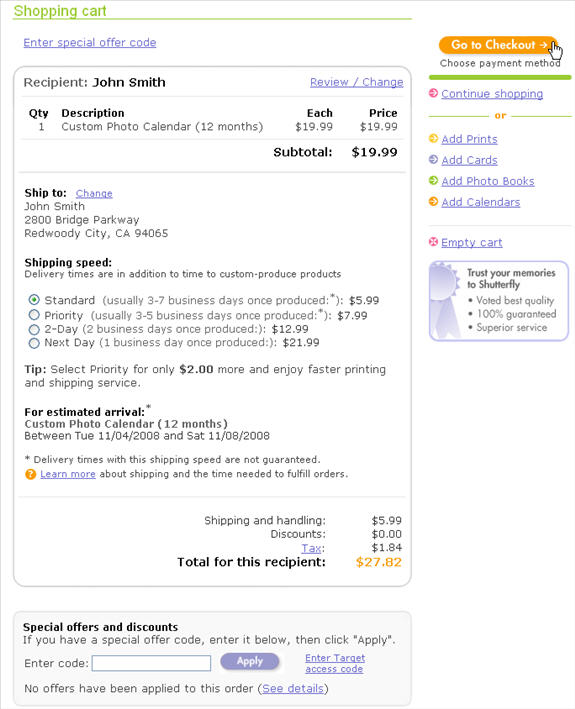The image size is (575, 709).
Task: Click the purple arrow icon beside Add Cards
Action: pos(433,160)
